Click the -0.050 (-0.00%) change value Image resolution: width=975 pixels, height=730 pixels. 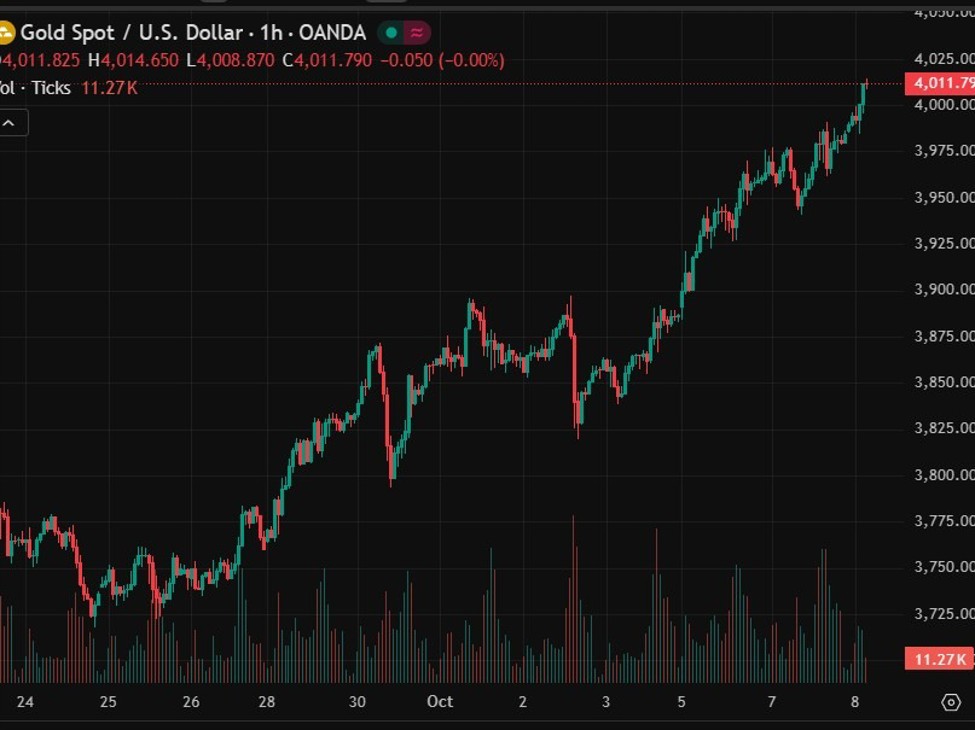[441, 61]
